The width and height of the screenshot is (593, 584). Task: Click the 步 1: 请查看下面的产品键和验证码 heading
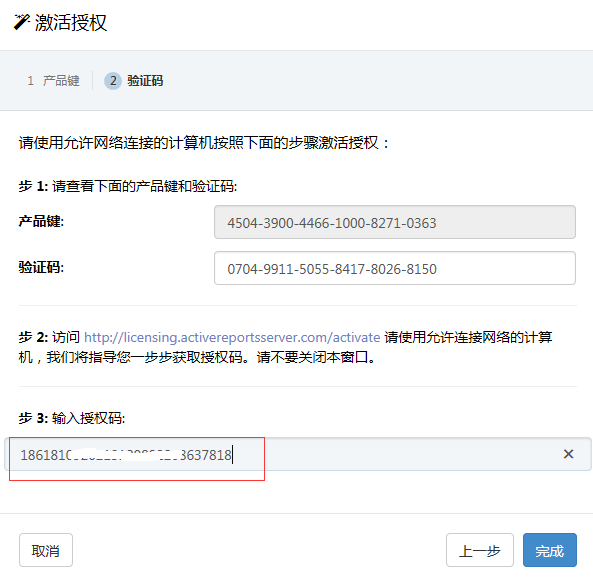click(128, 186)
